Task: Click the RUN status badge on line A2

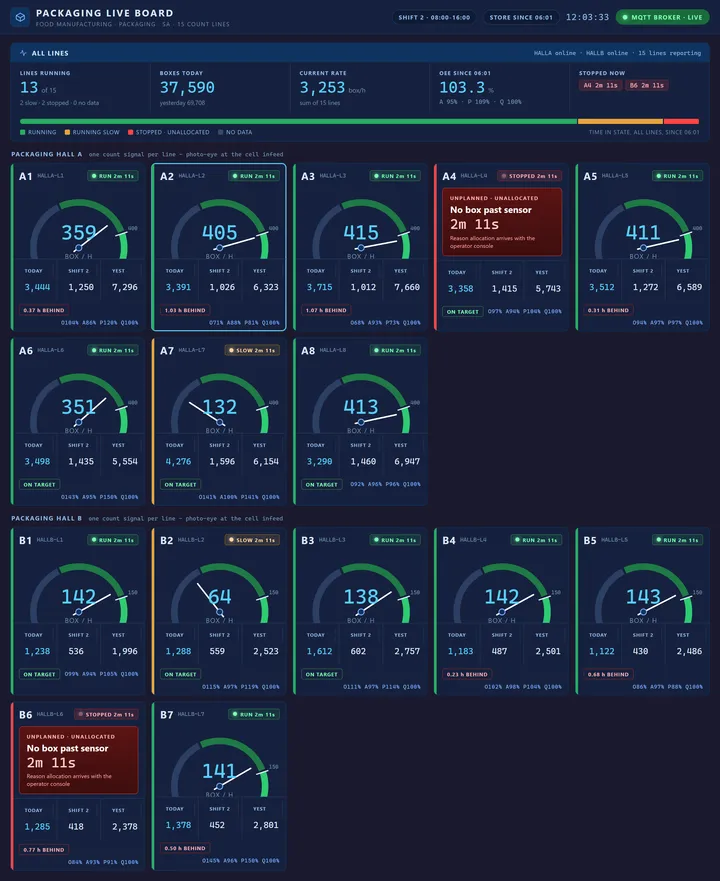Action: (x=253, y=176)
